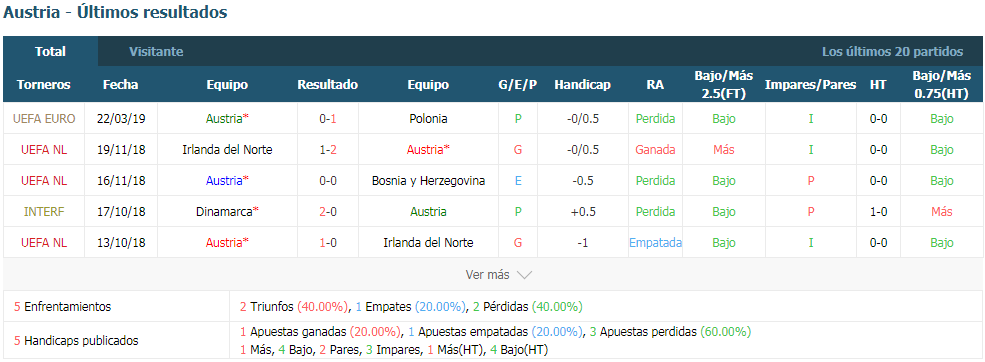Open the 2-0 Dinamarca result
Screen dimensions: 985x362
tap(328, 212)
